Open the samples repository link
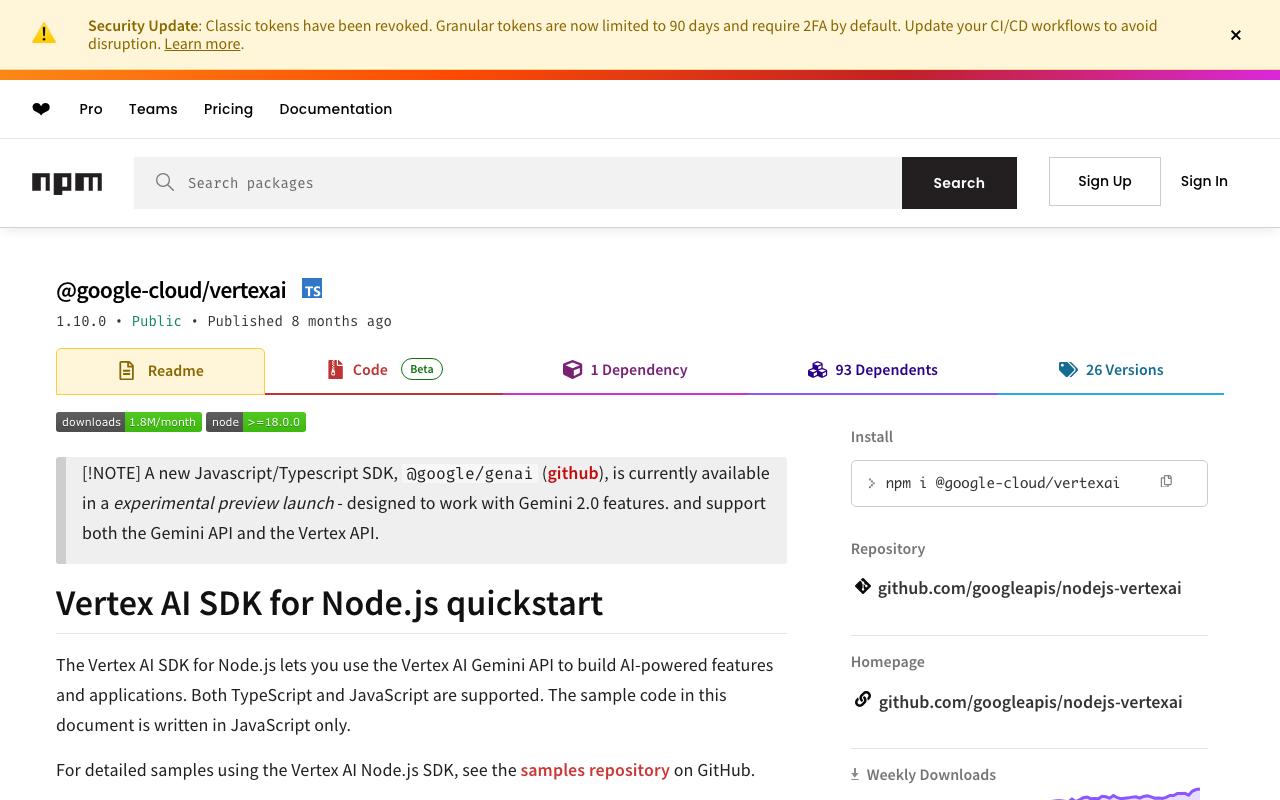This screenshot has height=800, width=1280. click(595, 770)
